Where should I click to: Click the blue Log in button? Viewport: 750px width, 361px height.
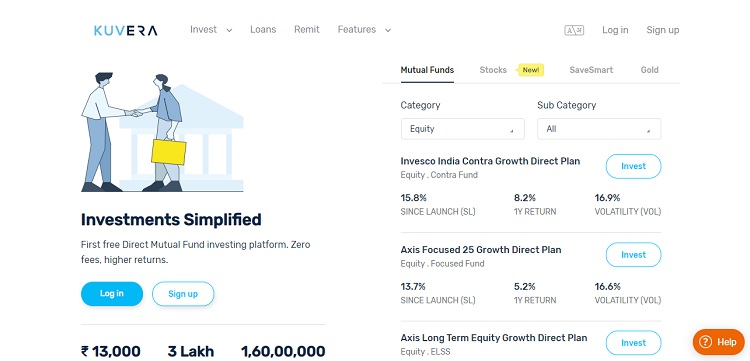[x=112, y=294]
